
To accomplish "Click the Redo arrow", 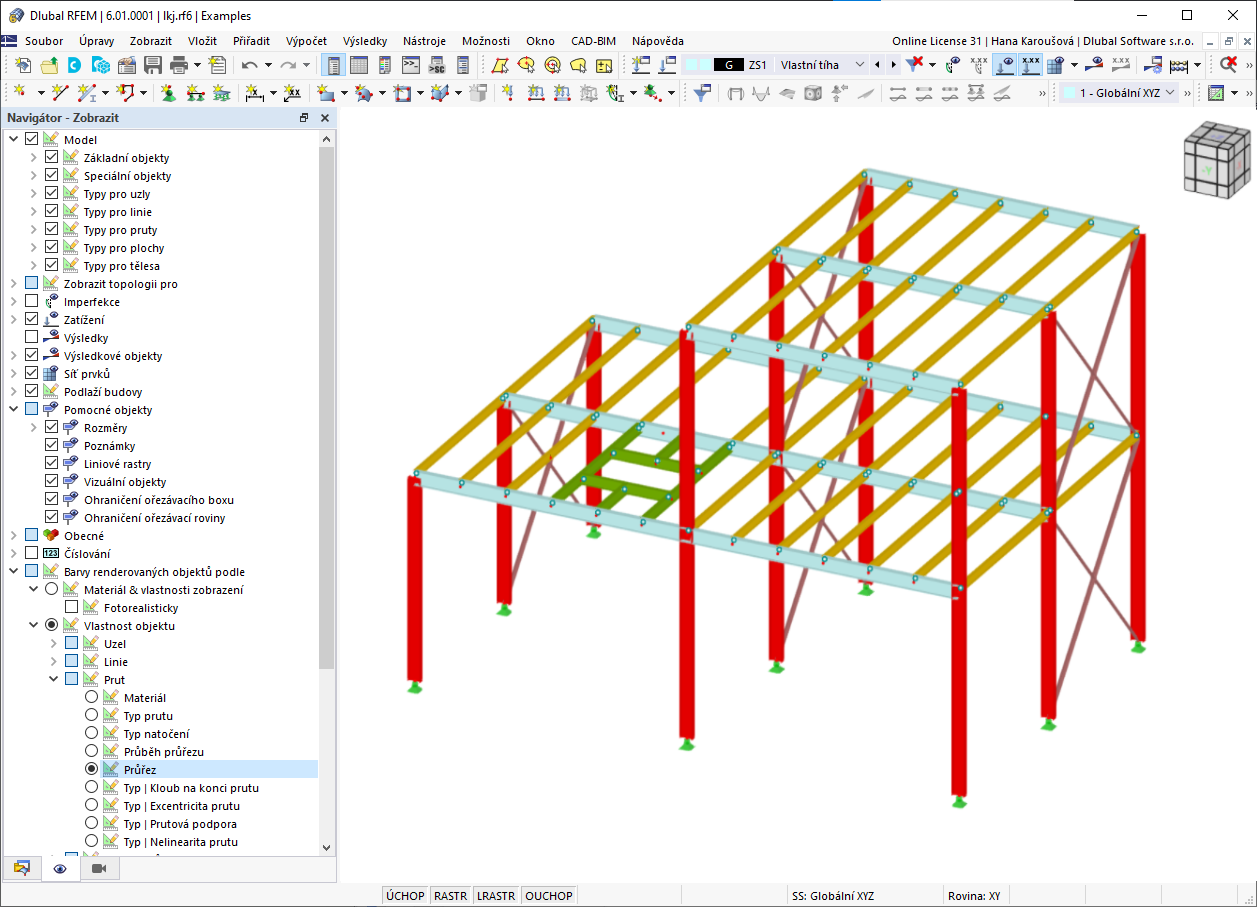I will pos(288,65).
